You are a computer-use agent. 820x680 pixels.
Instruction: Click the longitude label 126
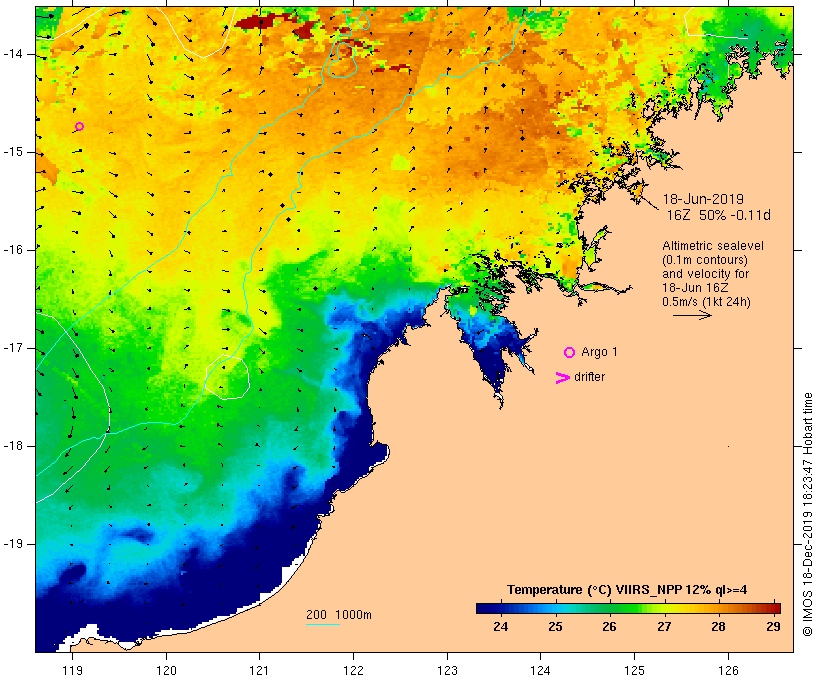point(728,670)
